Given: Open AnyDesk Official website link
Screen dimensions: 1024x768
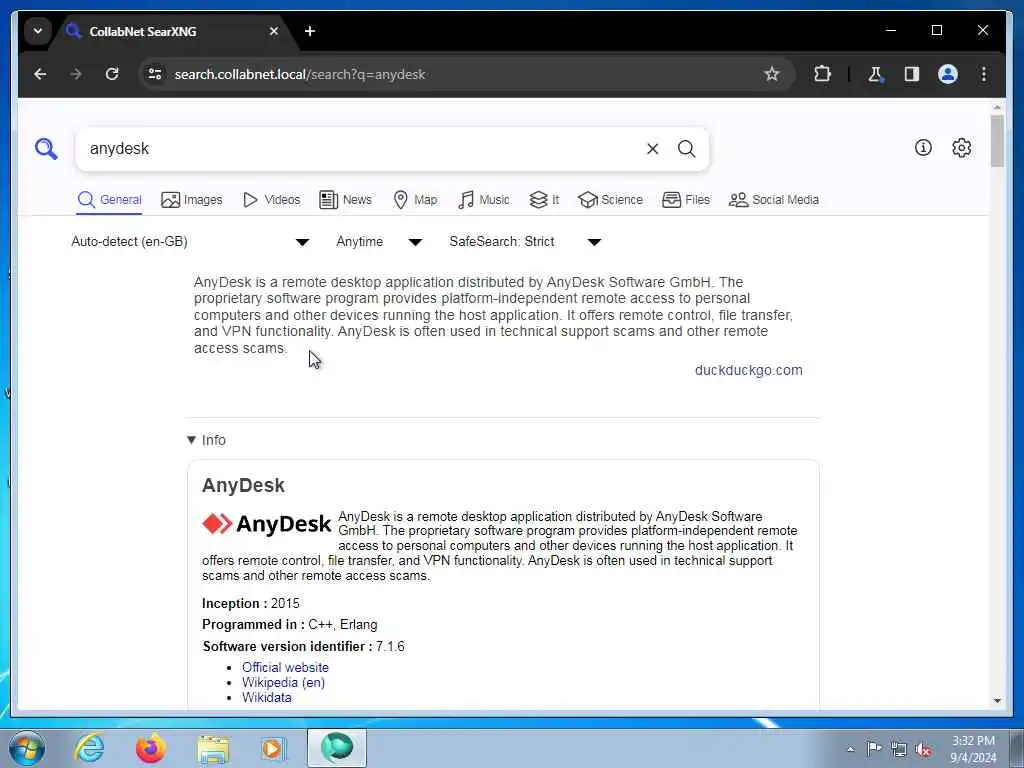Looking at the screenshot, I should tap(285, 667).
